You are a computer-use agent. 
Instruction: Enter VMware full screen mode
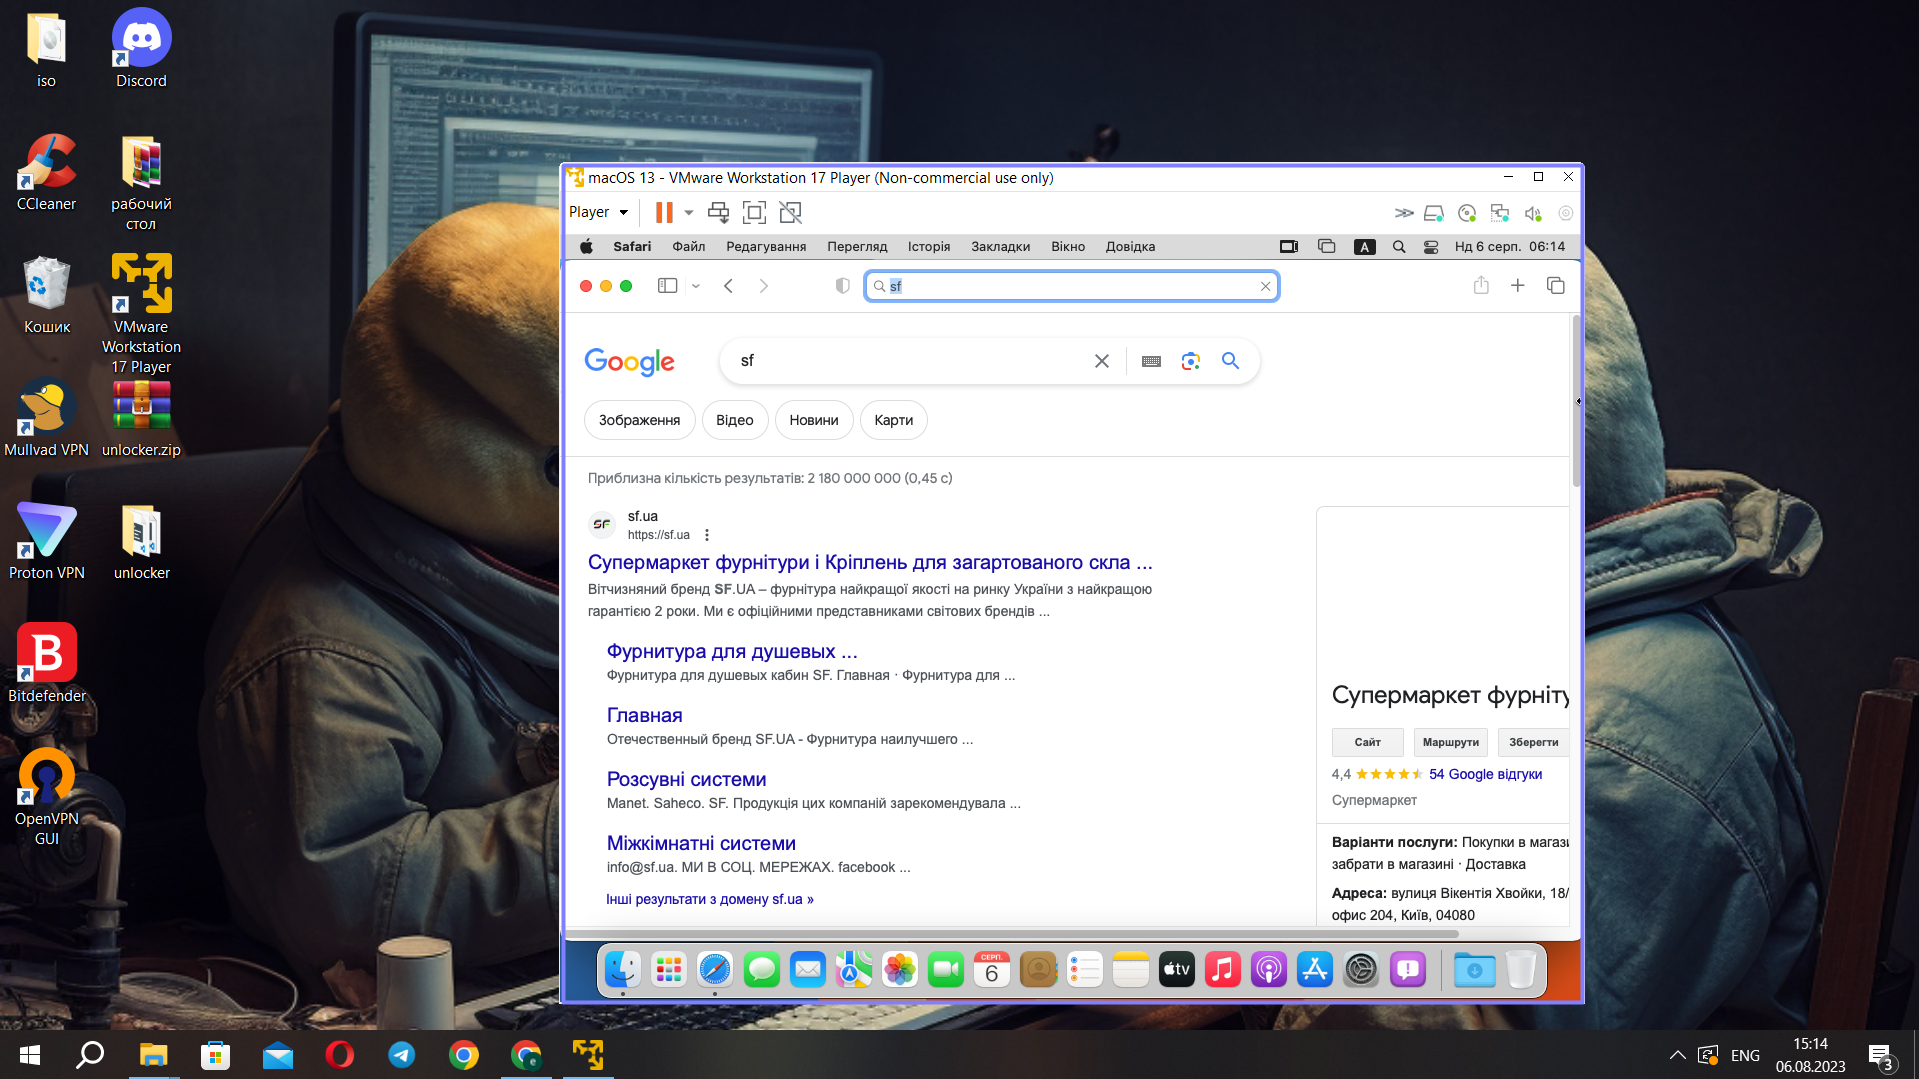[754, 212]
